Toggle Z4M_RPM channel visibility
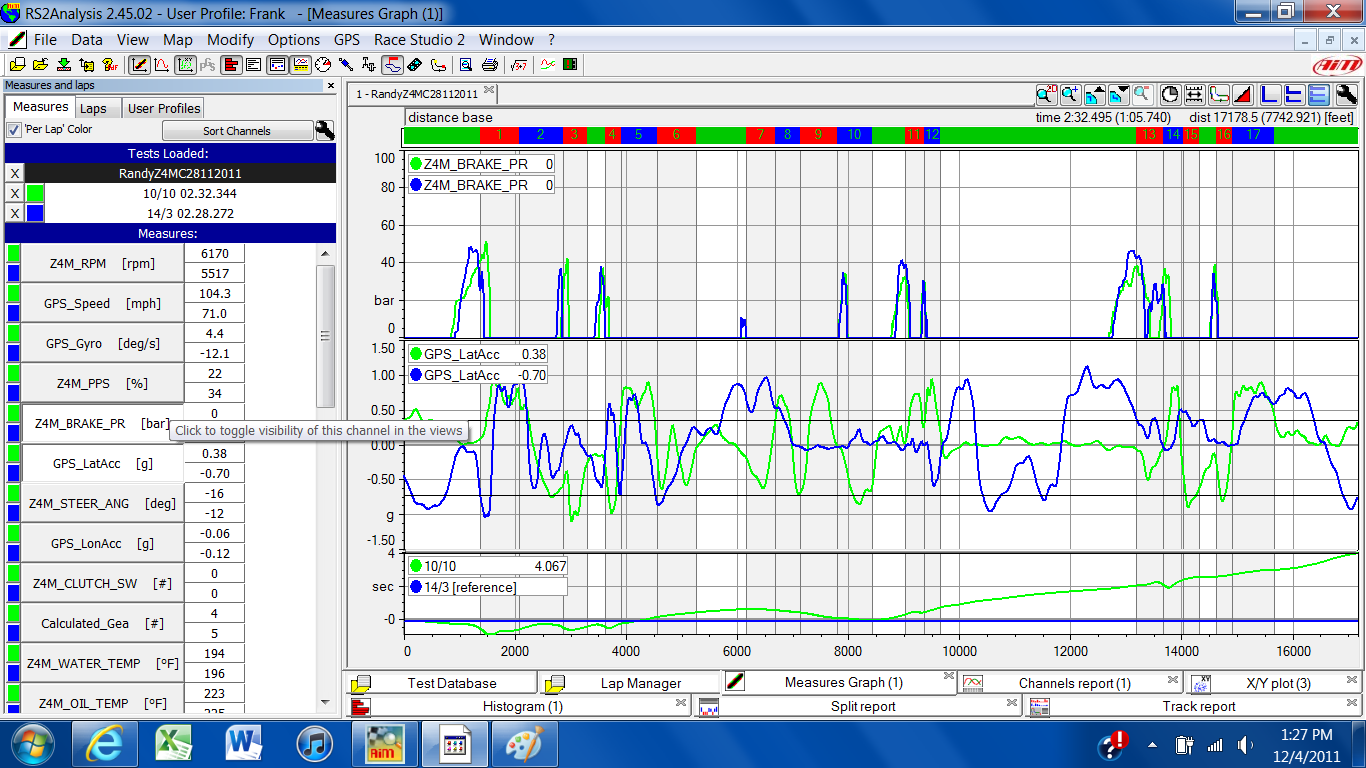 click(x=102, y=263)
